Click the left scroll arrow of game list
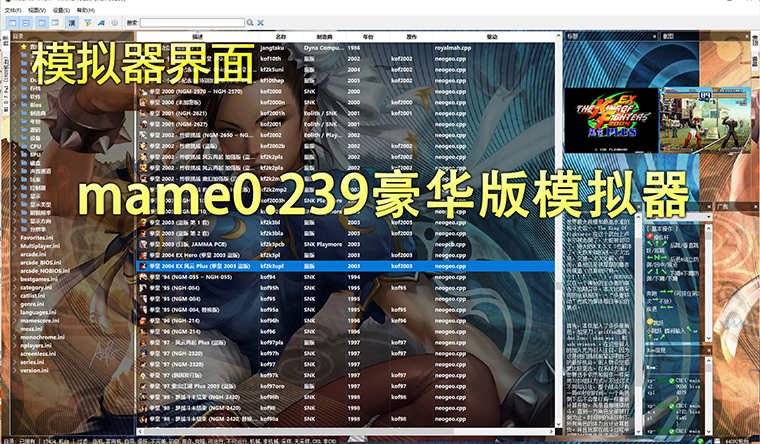Viewport: 760px width, 444px height. tap(140, 431)
